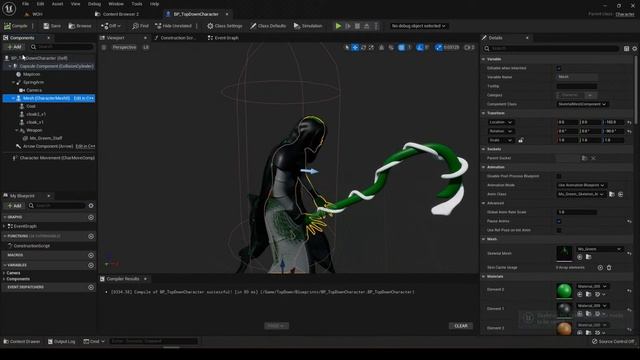Save the blueprint with Save icon
640x360 pixels.
[46, 26]
